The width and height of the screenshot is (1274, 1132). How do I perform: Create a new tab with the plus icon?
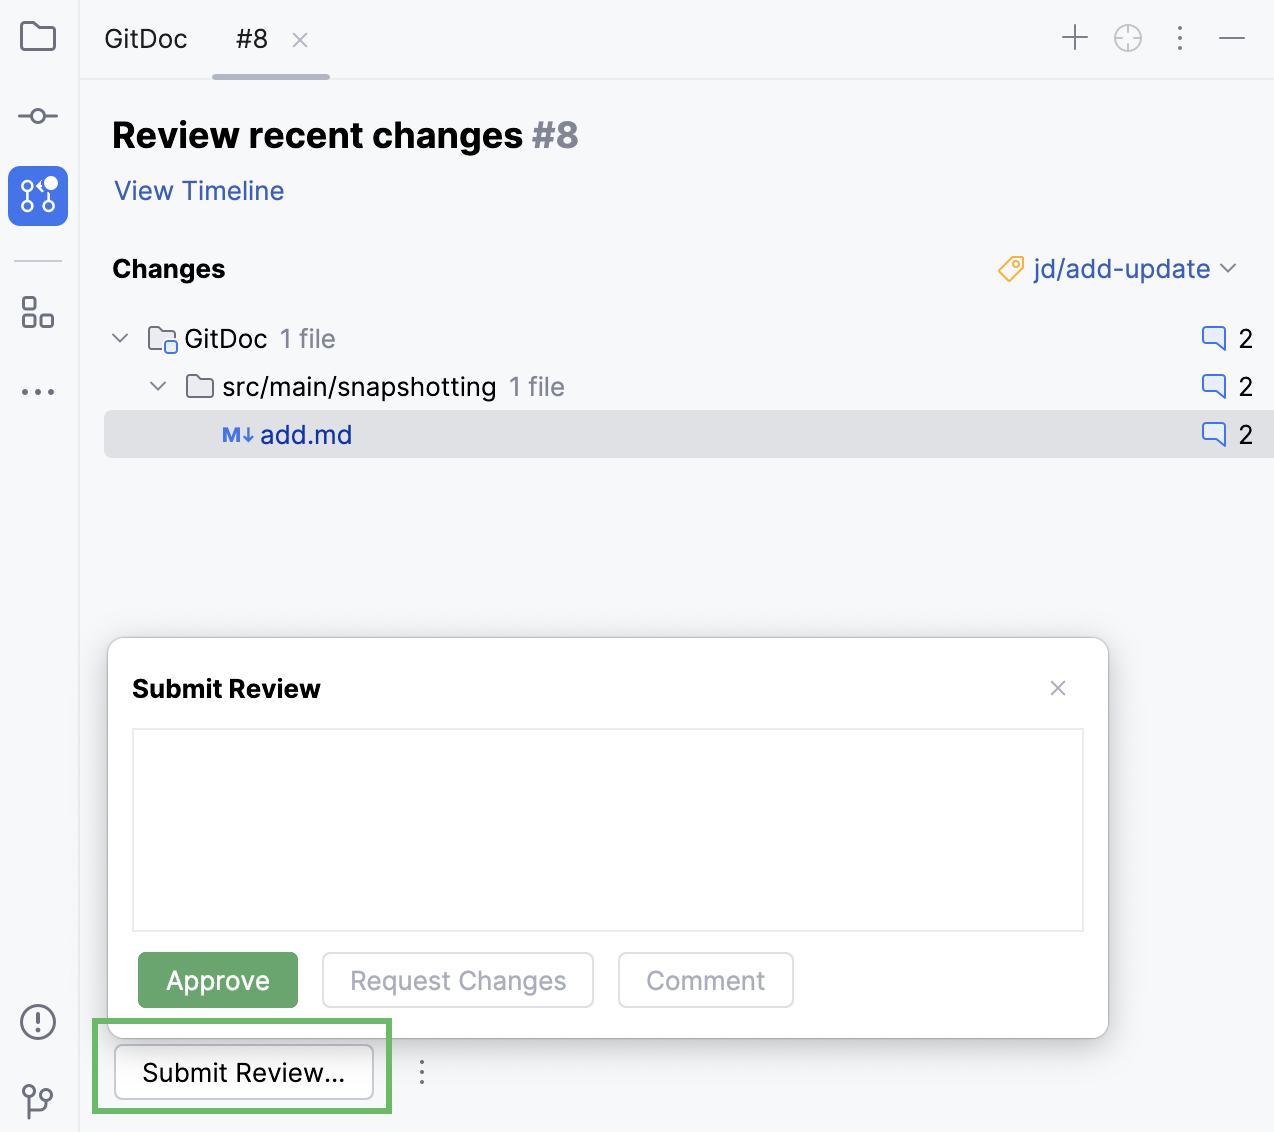coord(1074,38)
